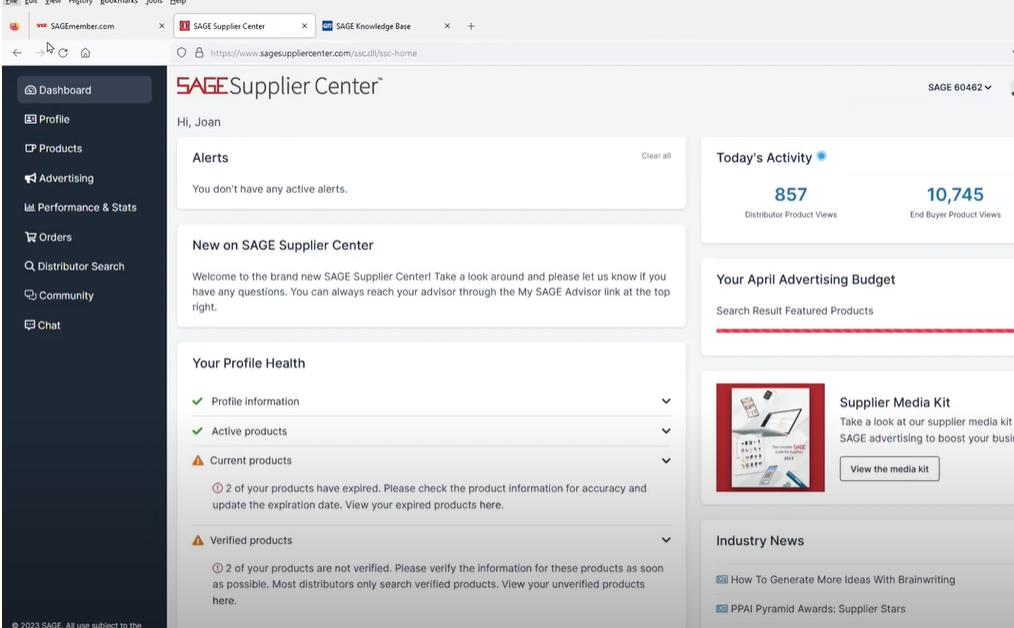Click the 'Hi, Joan' greeting text

coord(199,122)
